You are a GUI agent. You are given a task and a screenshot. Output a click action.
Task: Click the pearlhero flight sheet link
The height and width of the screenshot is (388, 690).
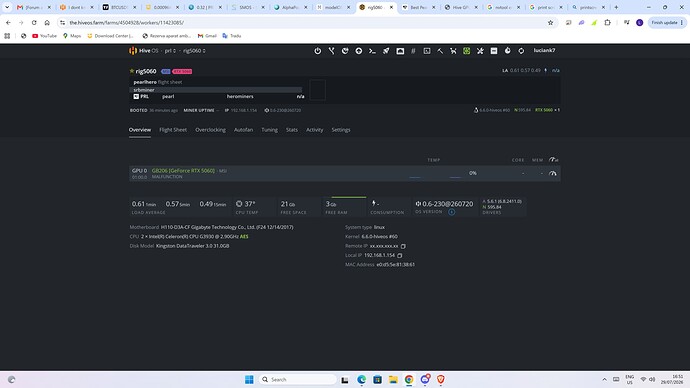(145, 82)
